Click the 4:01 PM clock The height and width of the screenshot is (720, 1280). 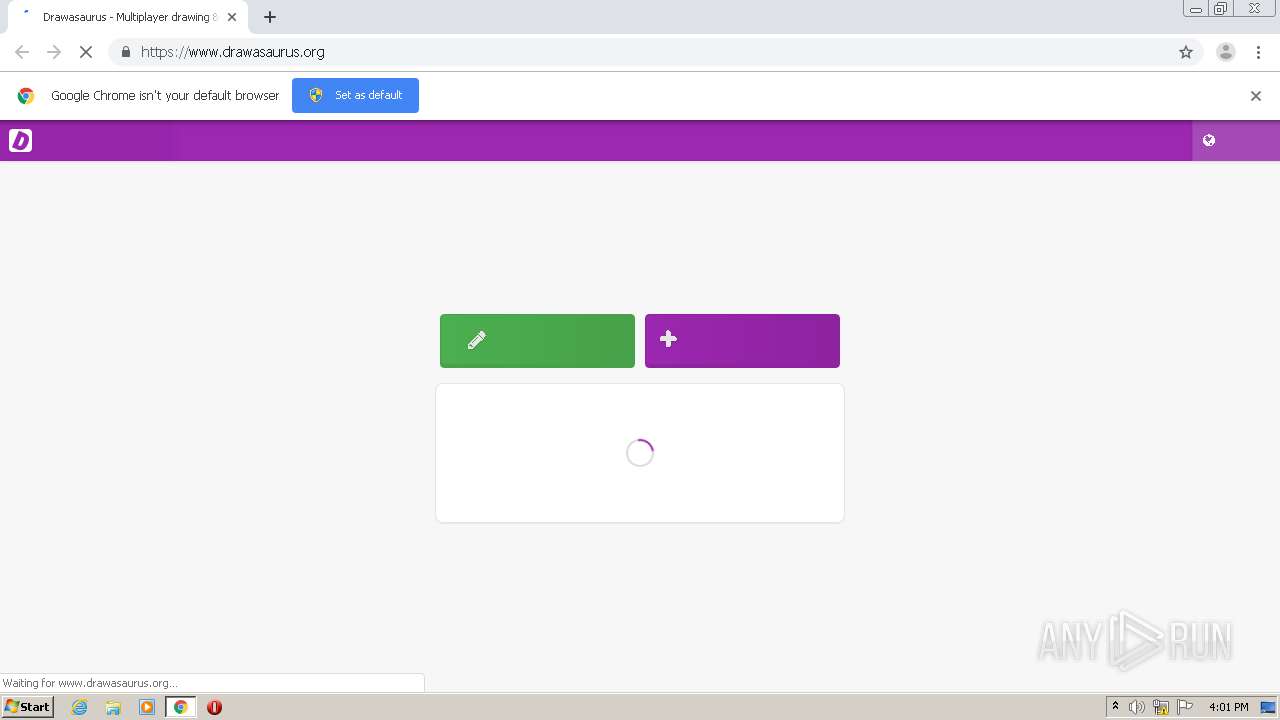(1228, 707)
